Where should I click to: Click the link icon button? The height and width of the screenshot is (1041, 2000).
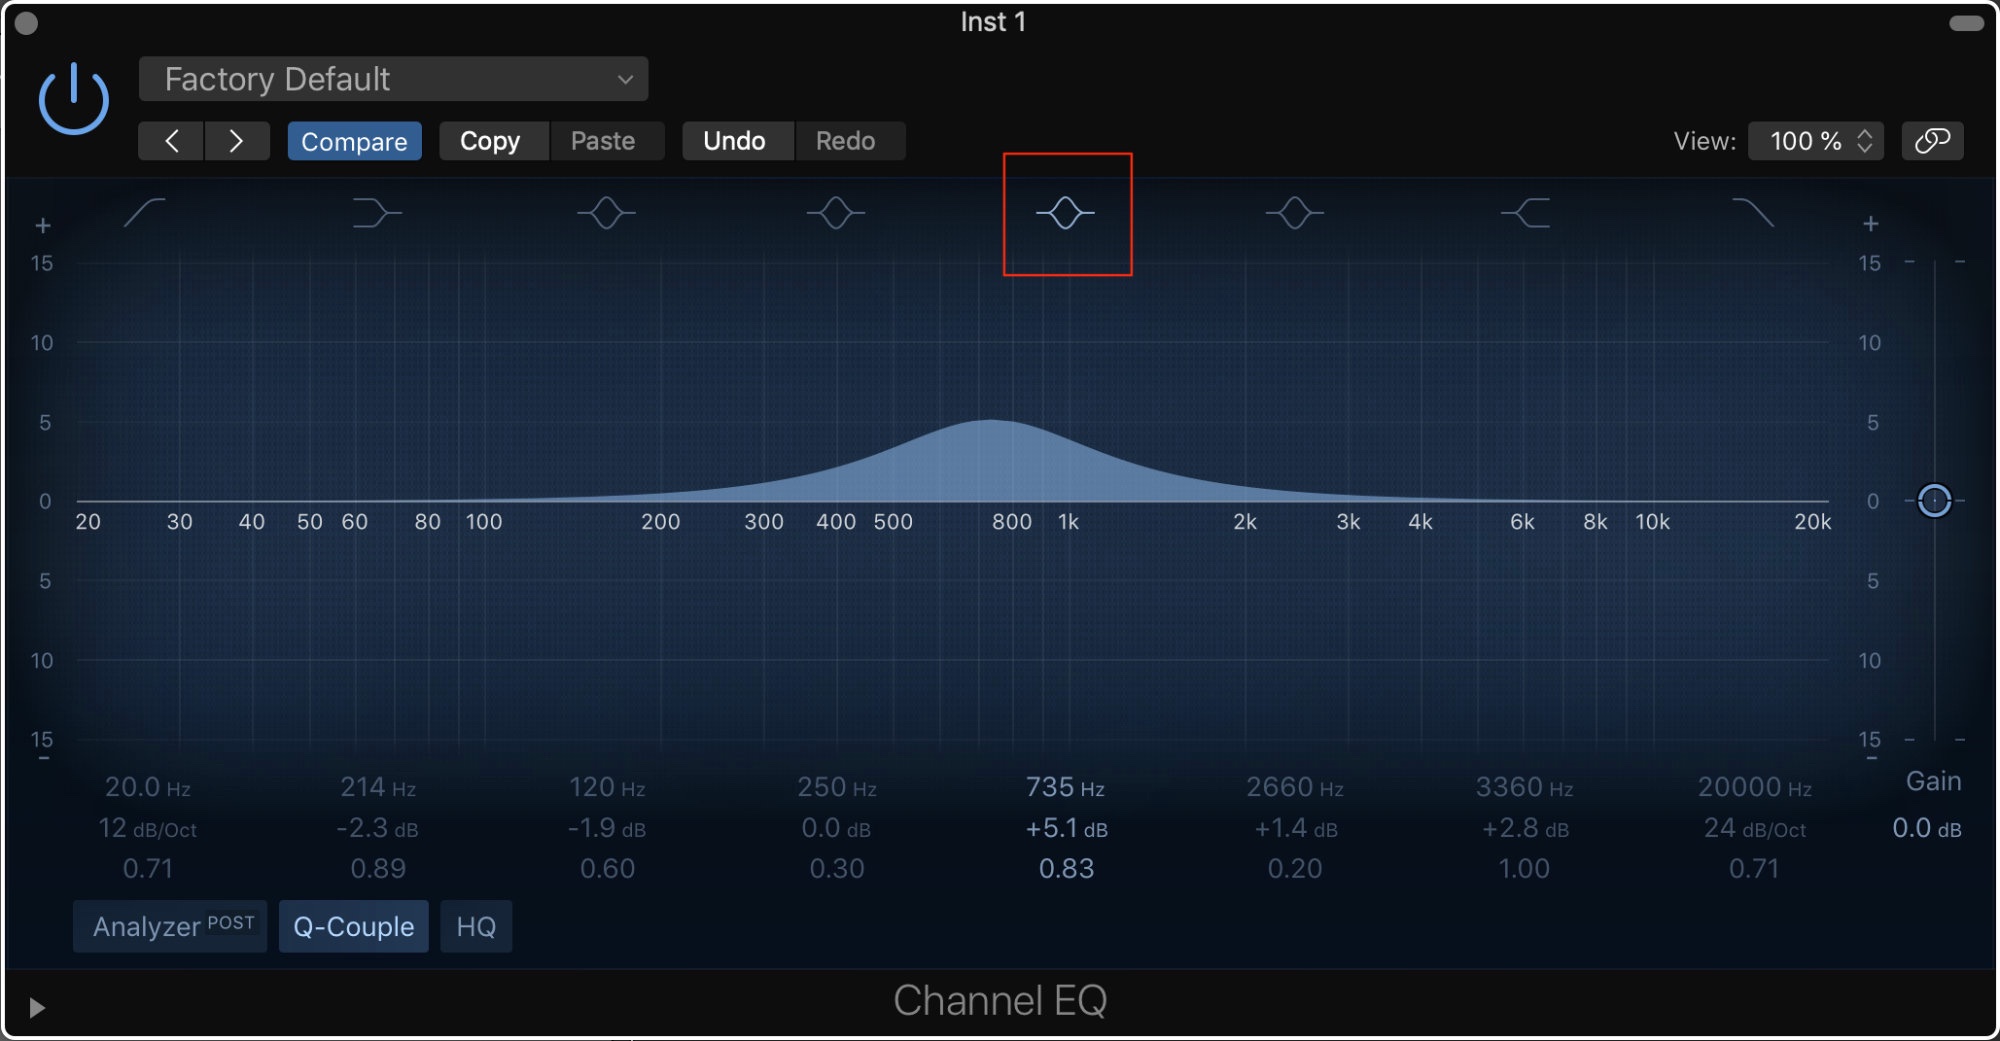[1932, 141]
